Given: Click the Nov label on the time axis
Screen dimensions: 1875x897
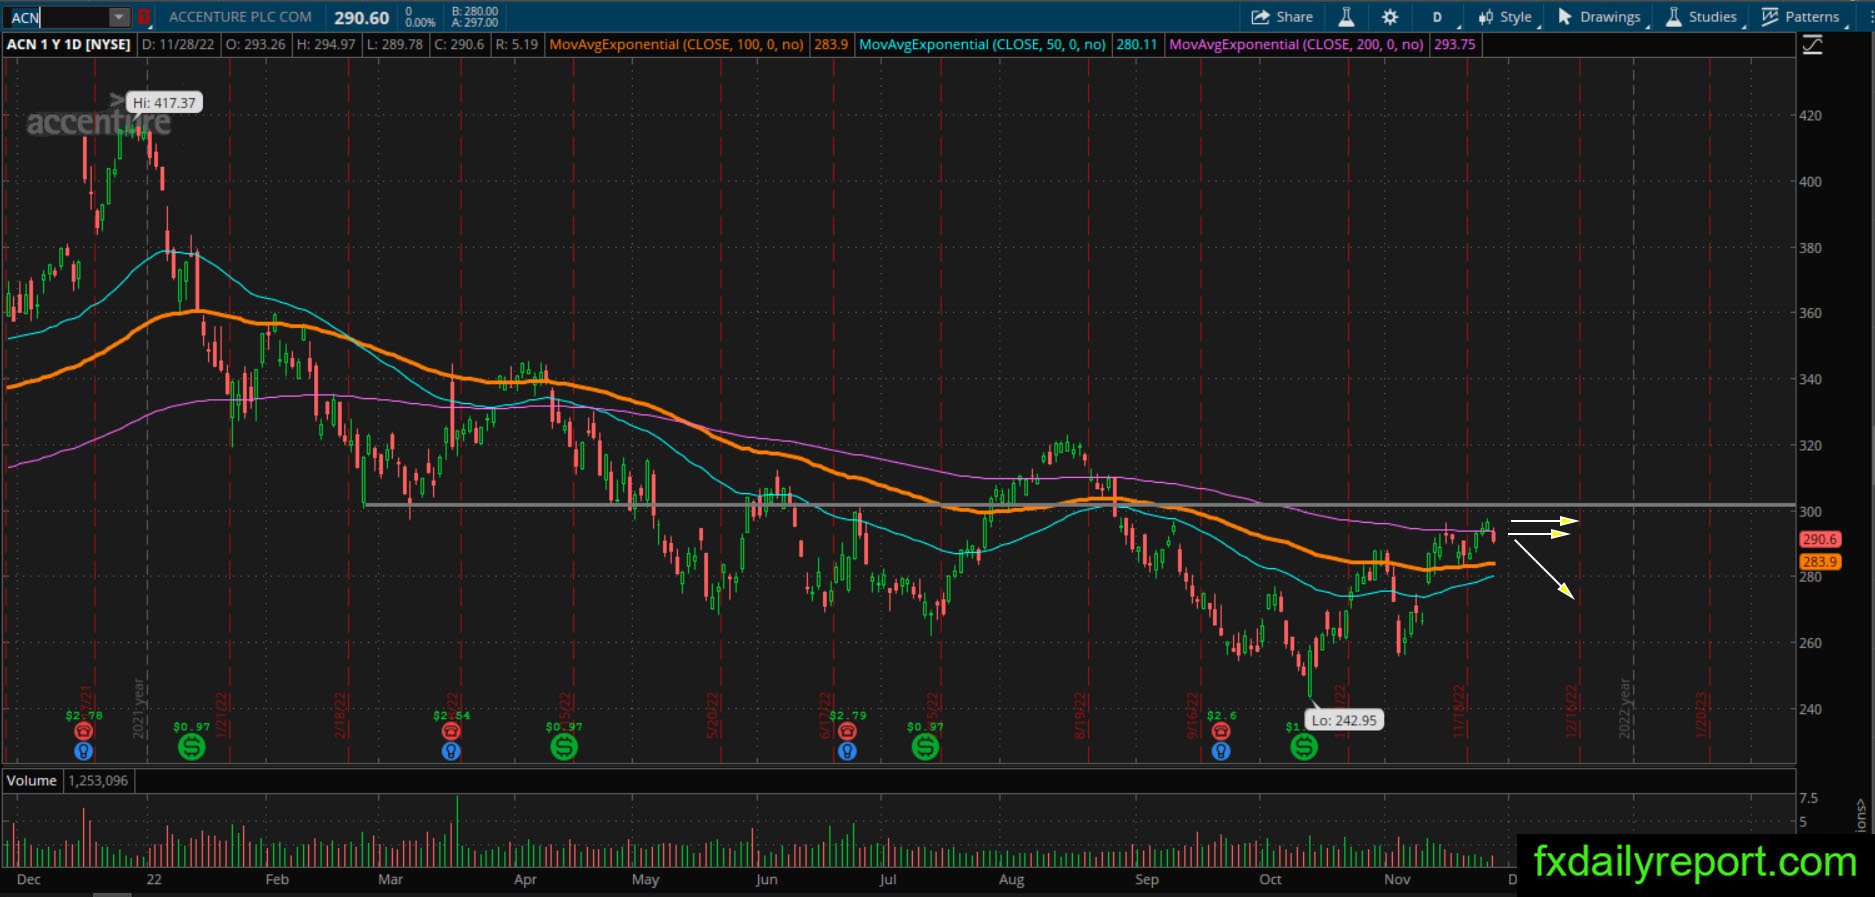Looking at the screenshot, I should (x=1397, y=879).
